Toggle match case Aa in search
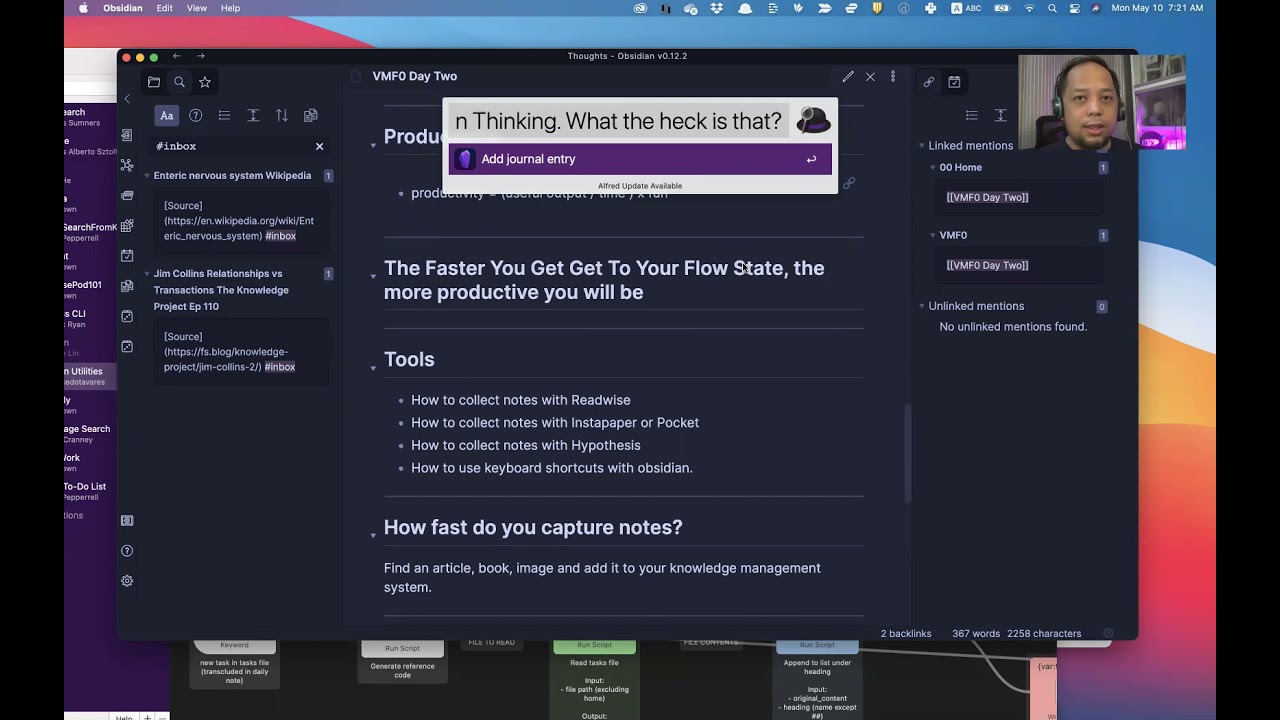1280x720 pixels. tap(167, 116)
